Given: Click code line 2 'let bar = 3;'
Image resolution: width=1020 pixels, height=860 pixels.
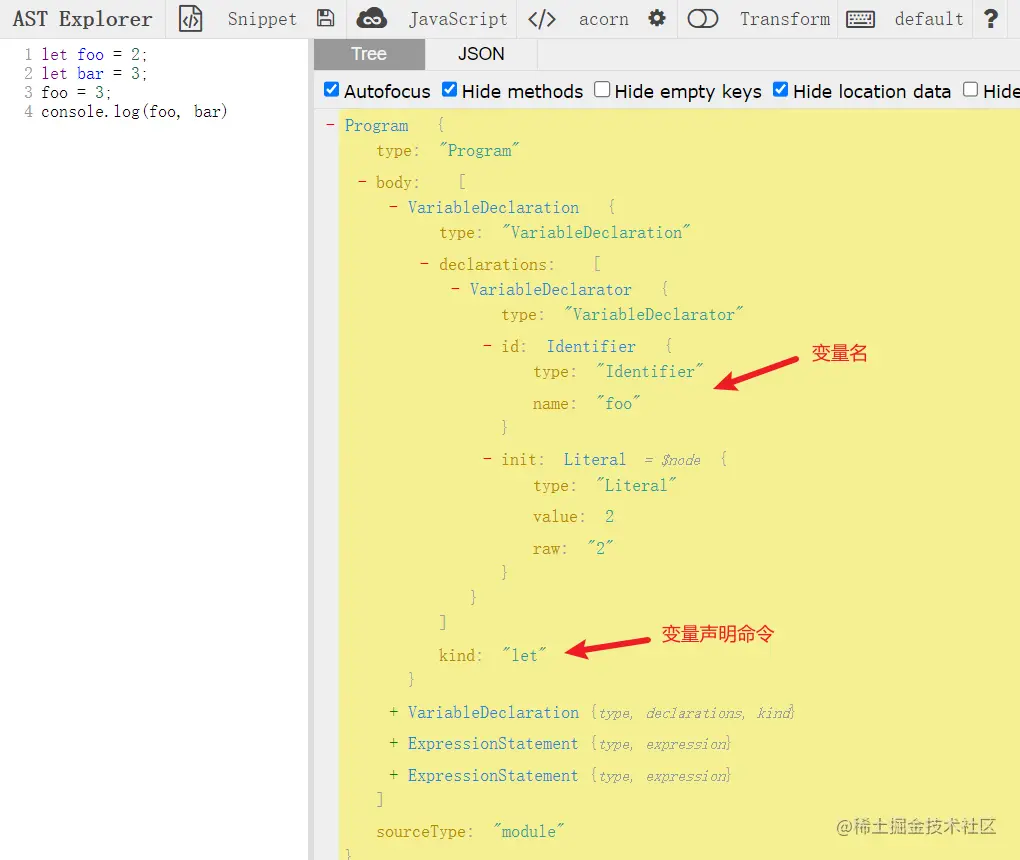Looking at the screenshot, I should tap(94, 74).
